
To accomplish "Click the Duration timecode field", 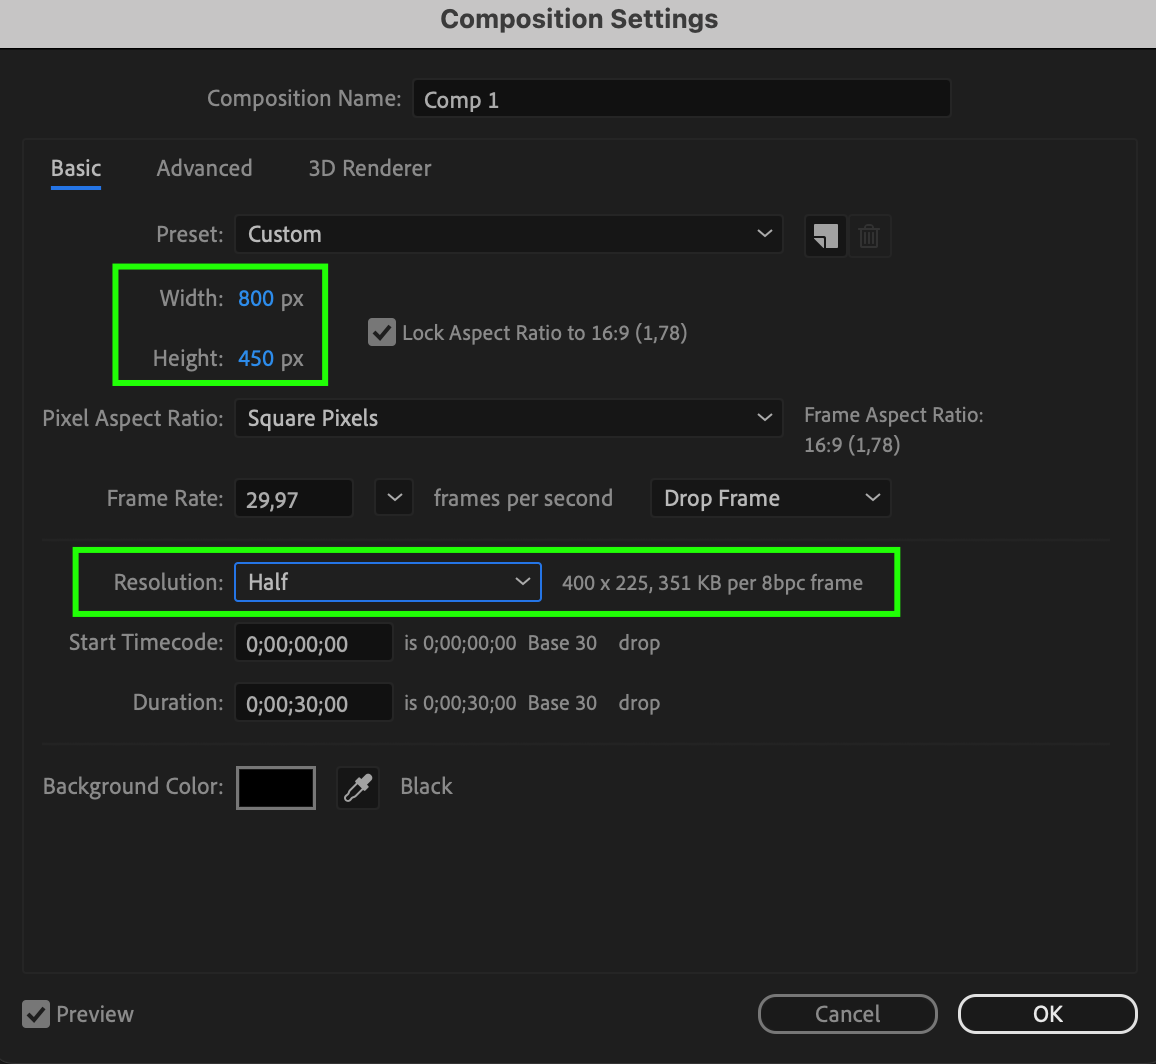I will pos(313,703).
